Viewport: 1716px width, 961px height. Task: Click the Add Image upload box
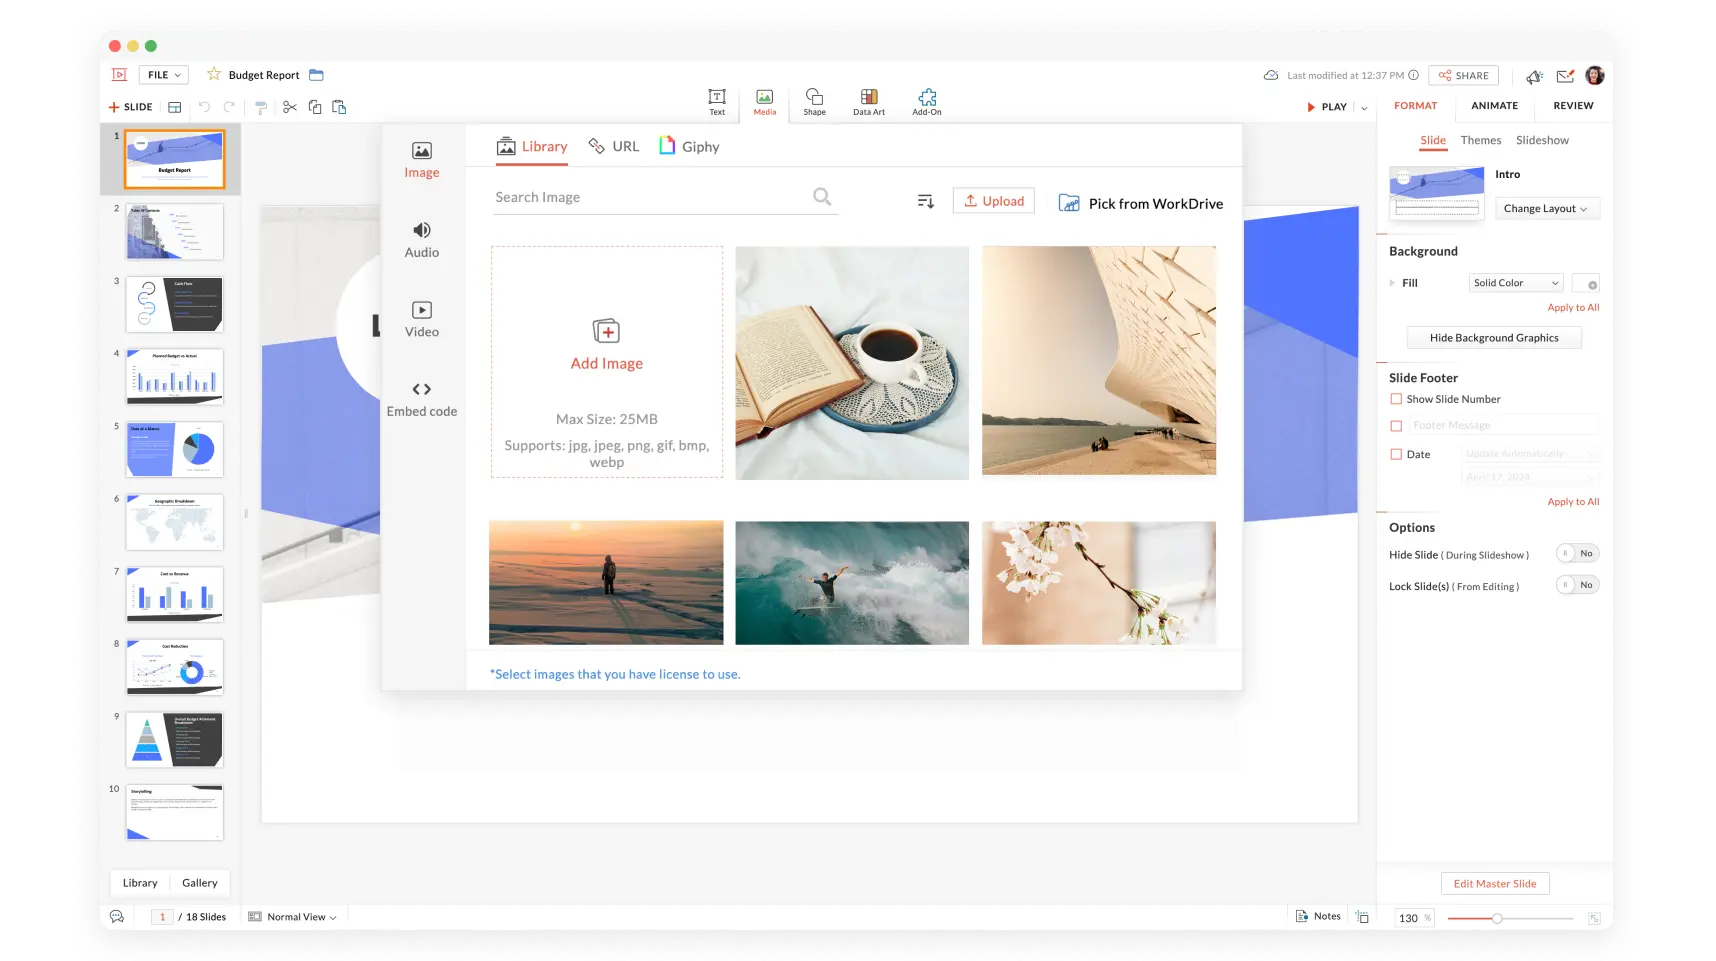[607, 362]
